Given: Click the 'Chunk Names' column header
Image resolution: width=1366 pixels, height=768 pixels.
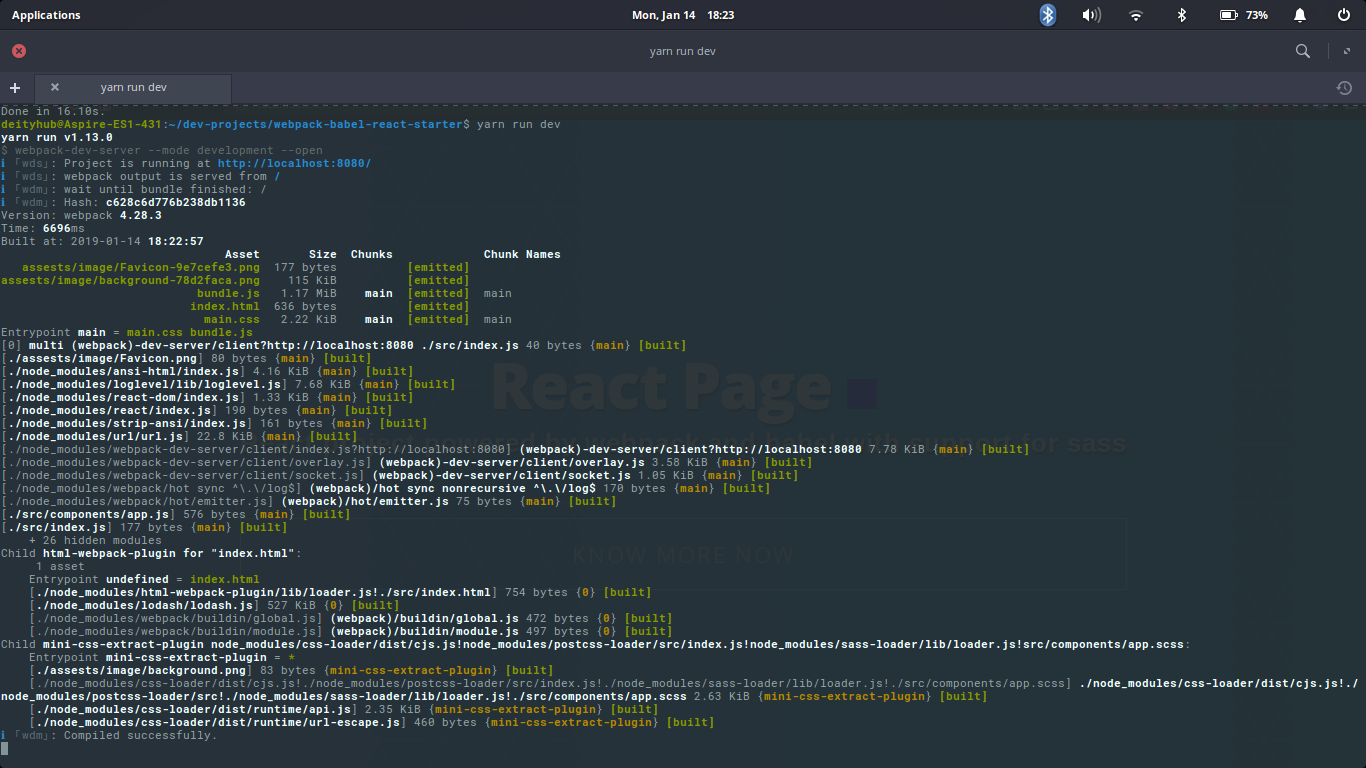Looking at the screenshot, I should pos(522,254).
